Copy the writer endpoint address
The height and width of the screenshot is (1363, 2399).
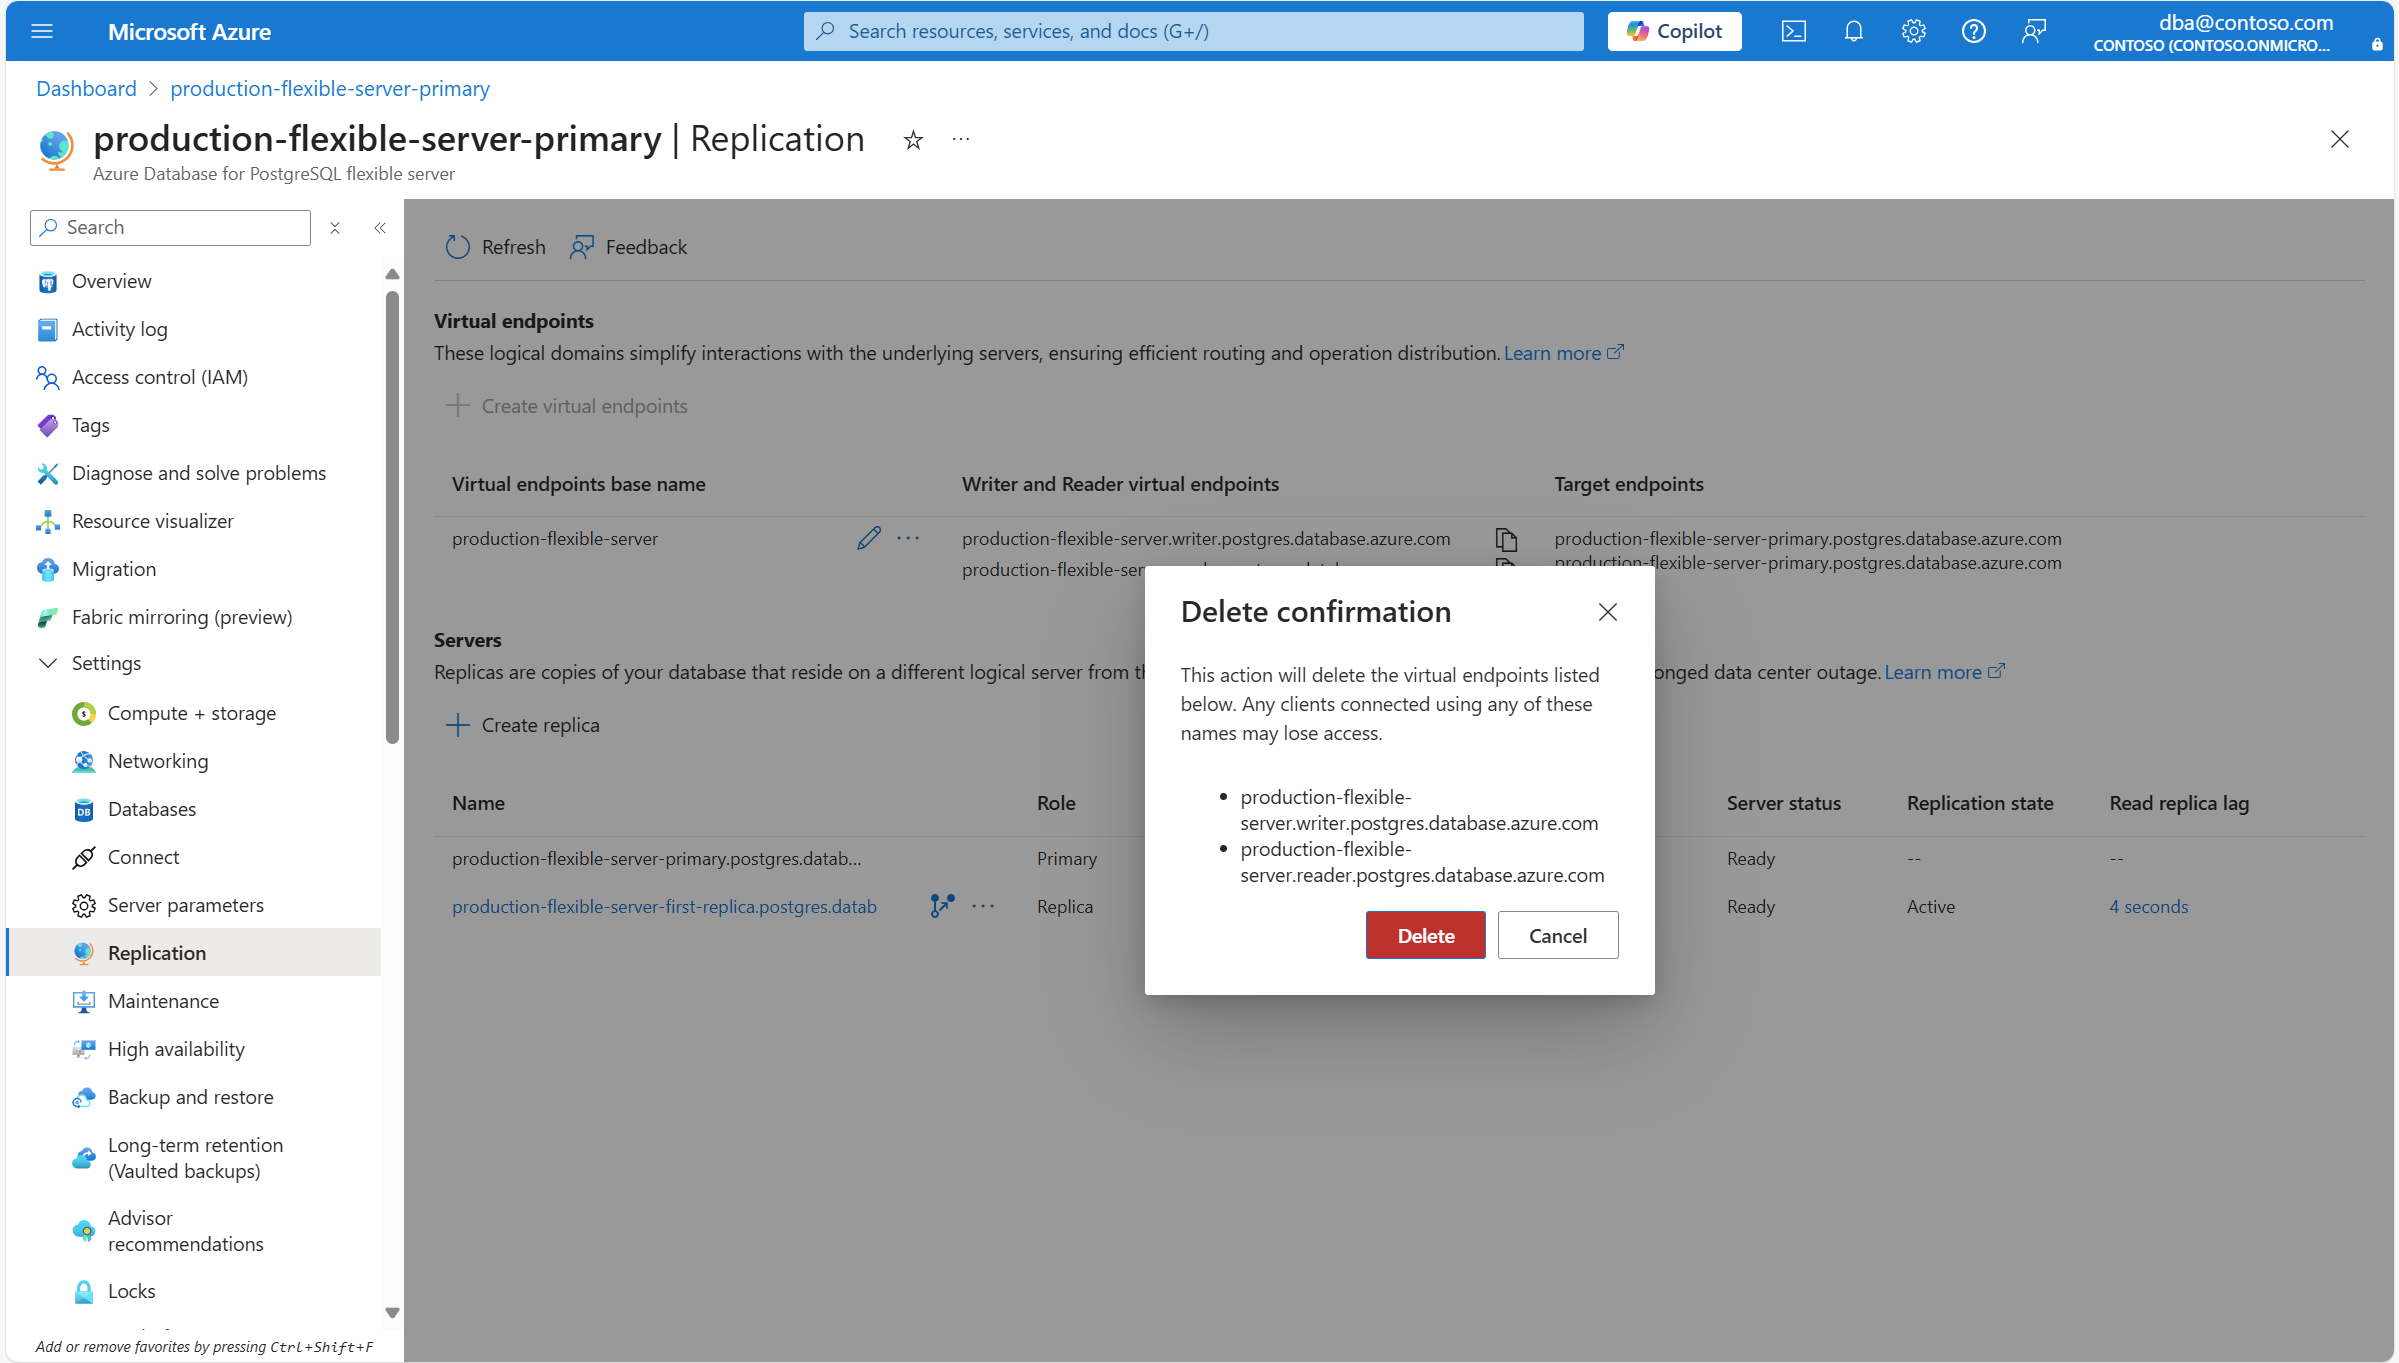pyautogui.click(x=1506, y=539)
